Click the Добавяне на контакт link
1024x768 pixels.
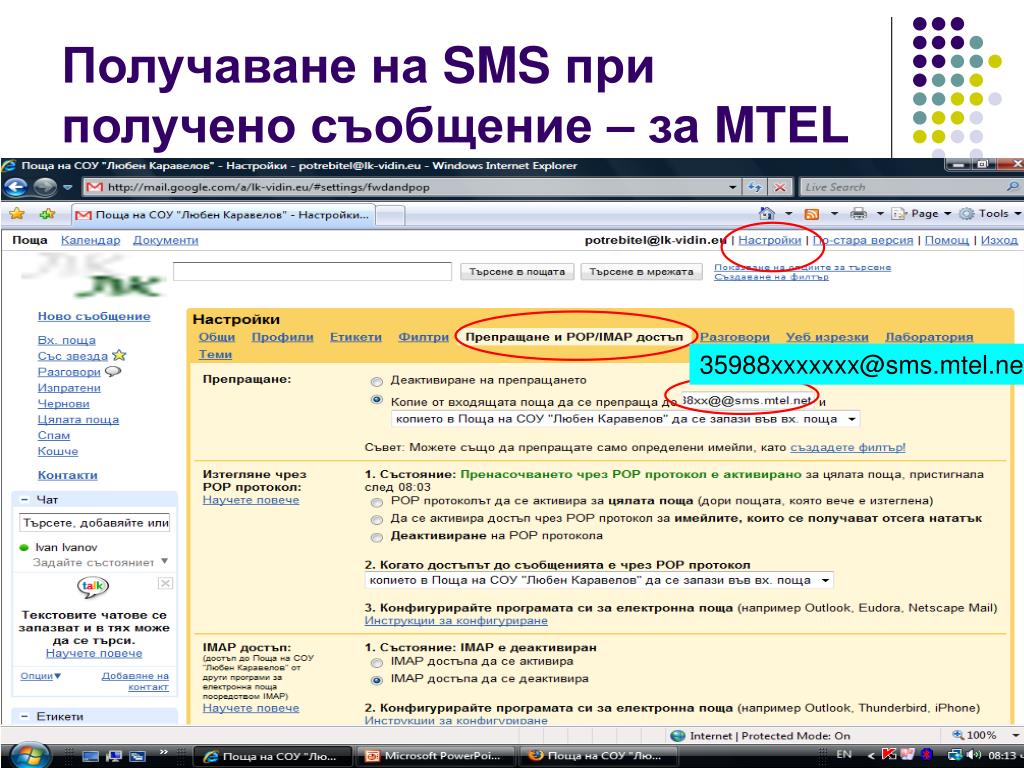pos(135,681)
